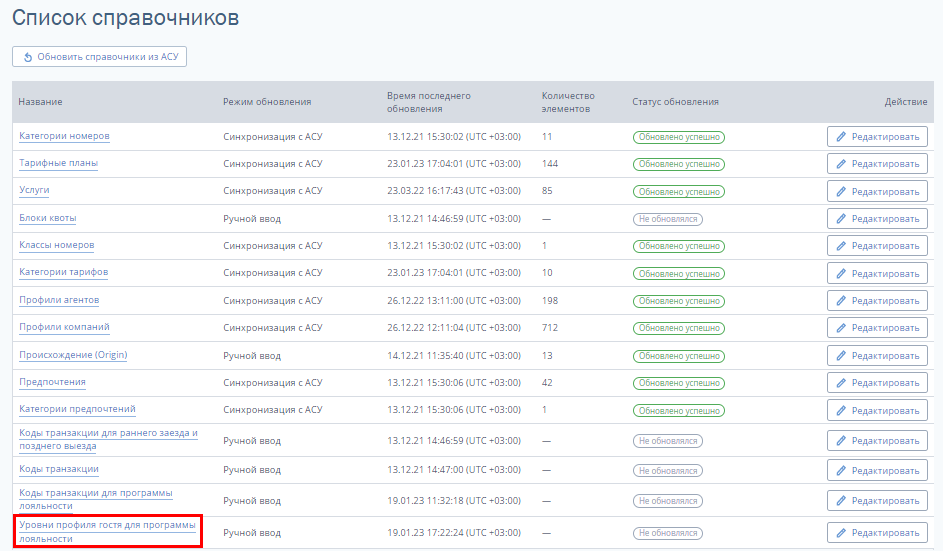Click Редактировать for Категории номеров
This screenshot has height=551, width=943.
click(877, 137)
